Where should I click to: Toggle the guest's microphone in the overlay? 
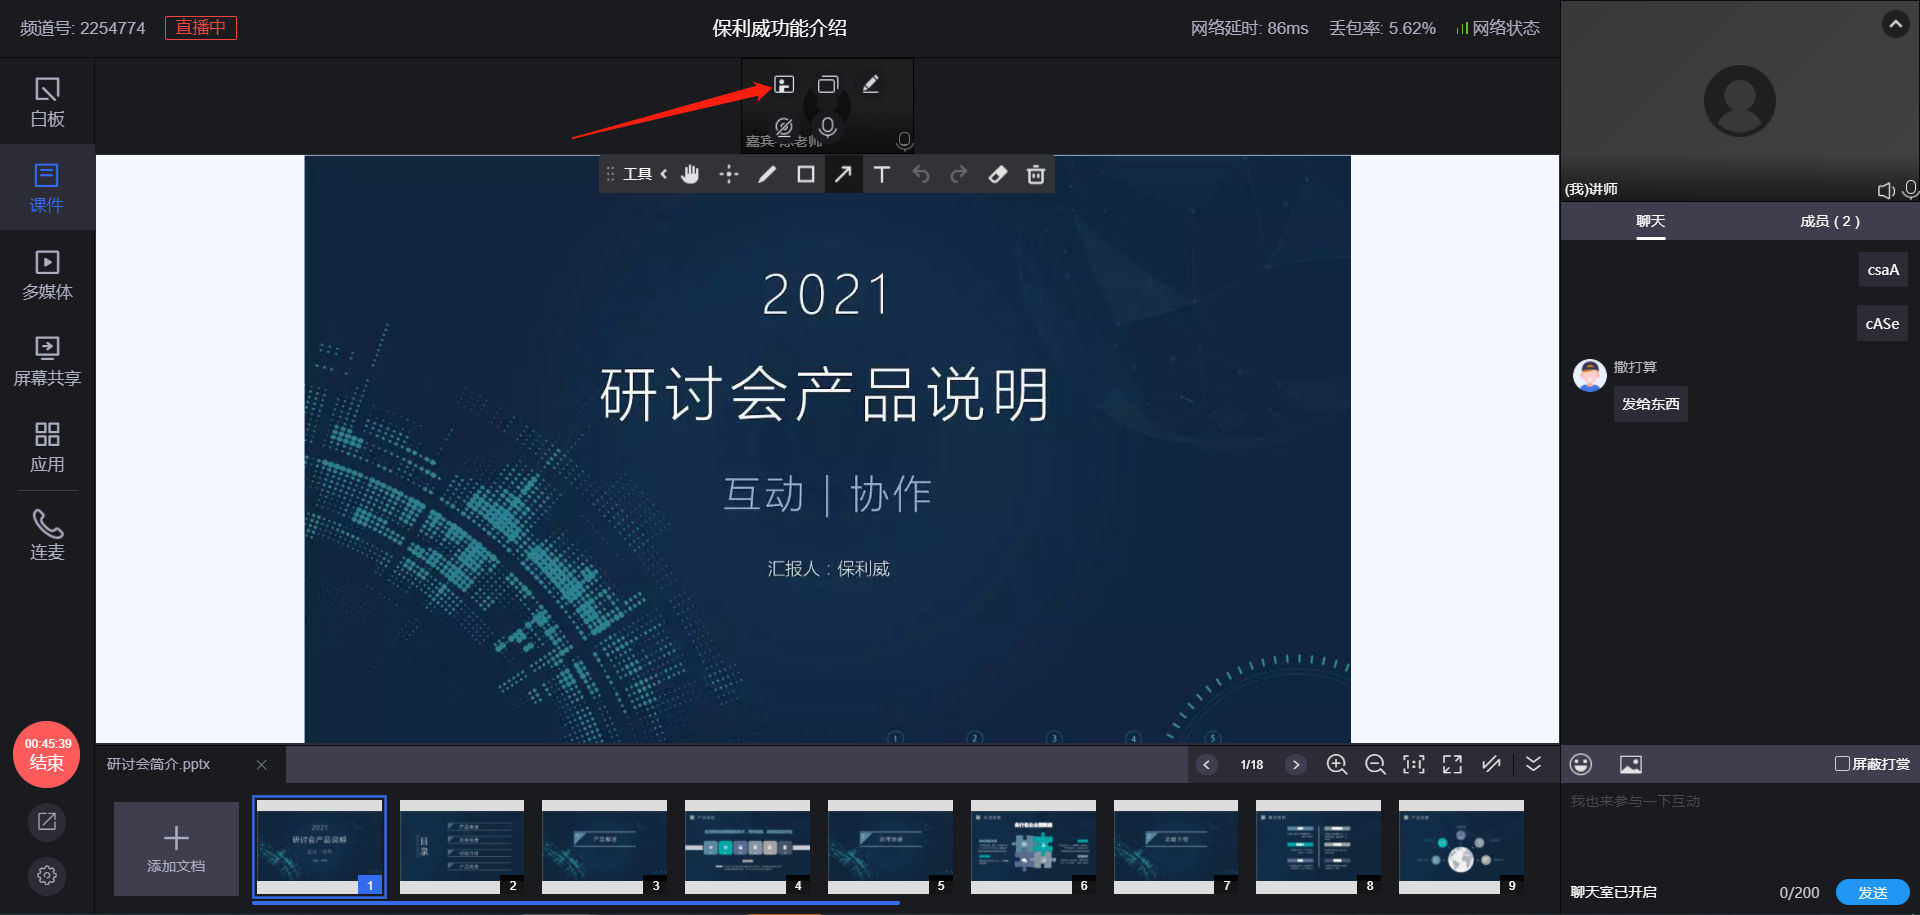click(828, 127)
